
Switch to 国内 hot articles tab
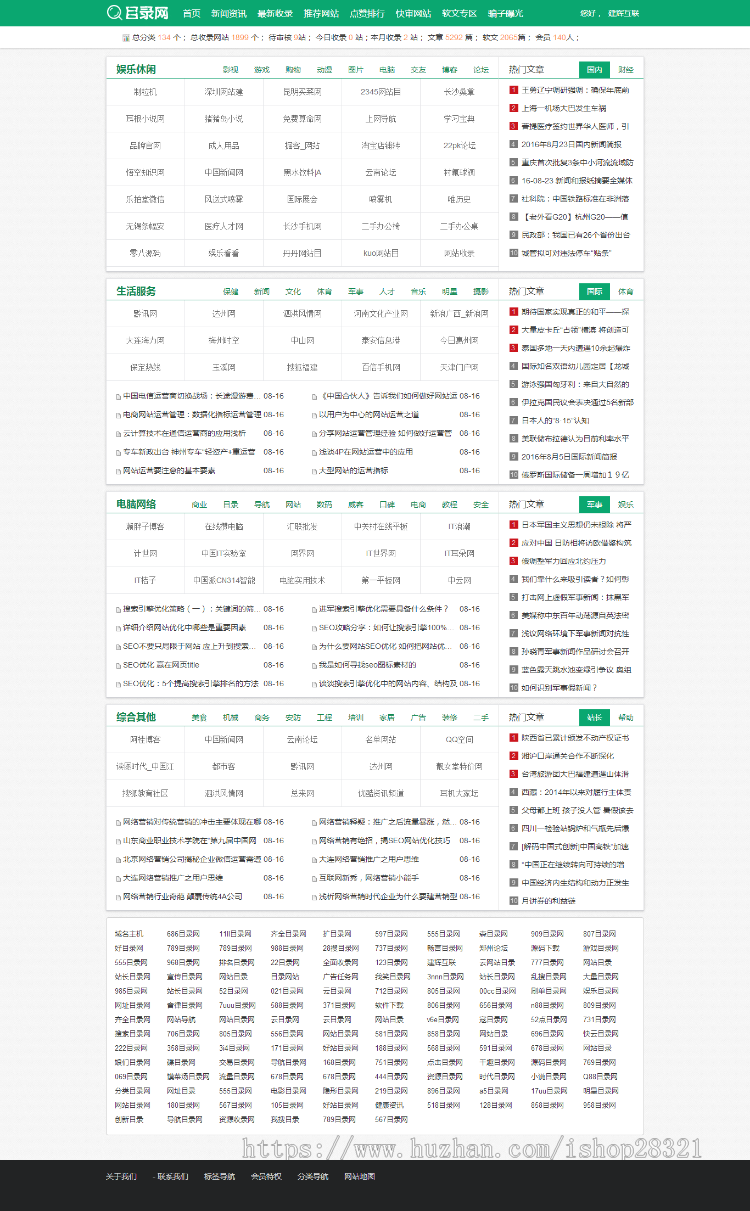coord(594,70)
